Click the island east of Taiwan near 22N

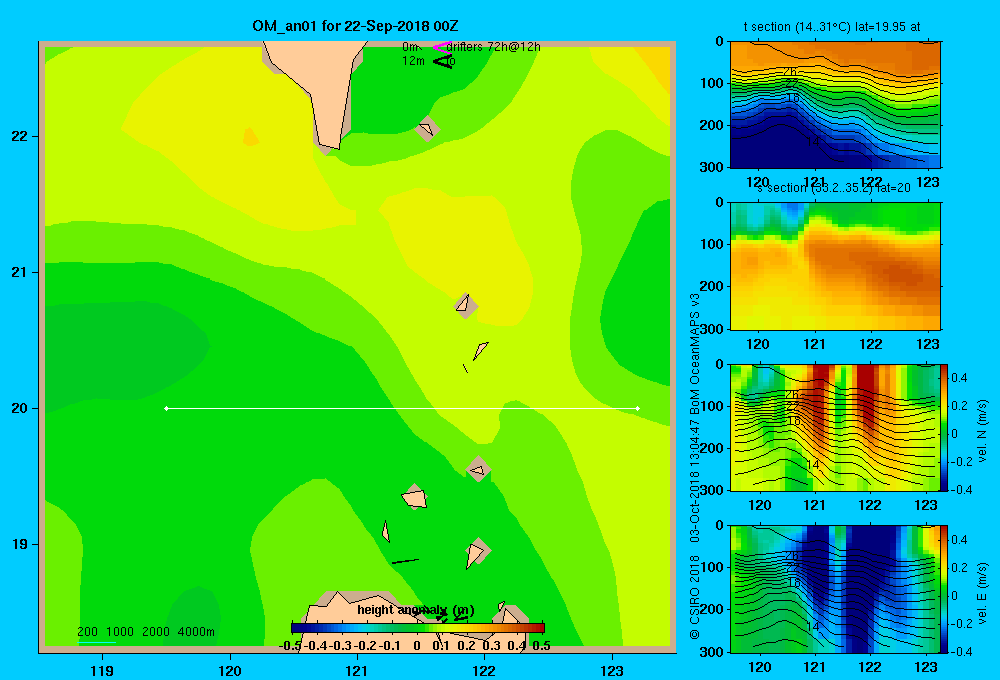click(427, 129)
